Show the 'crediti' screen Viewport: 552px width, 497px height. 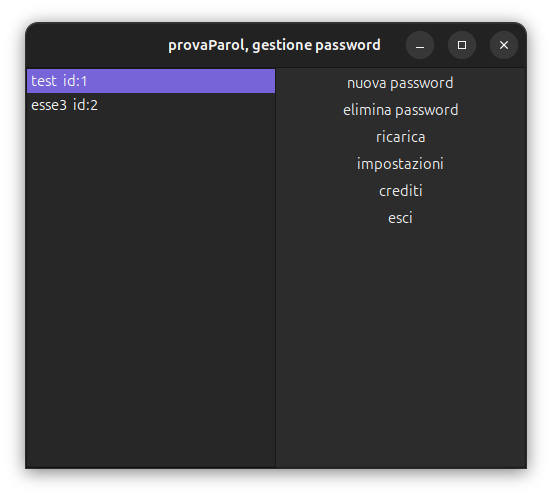(400, 191)
